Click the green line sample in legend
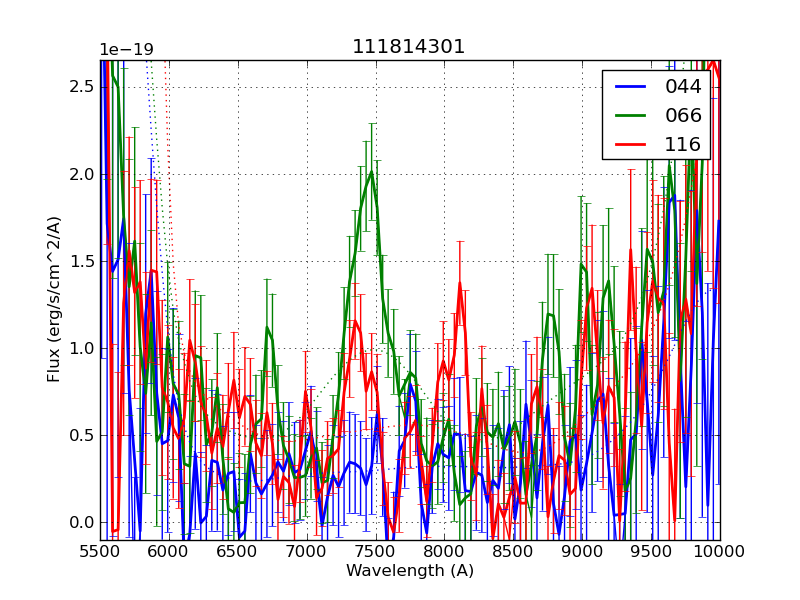Screen dimensions: 800x600 click(x=630, y=115)
